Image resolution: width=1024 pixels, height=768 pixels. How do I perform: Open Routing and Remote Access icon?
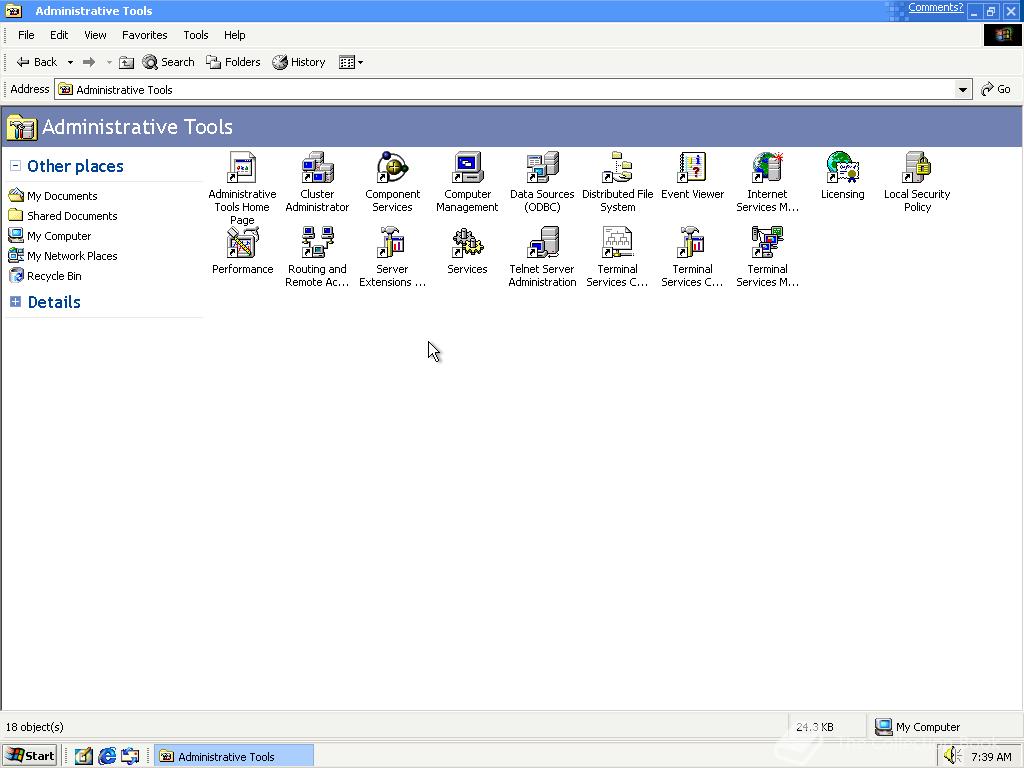317,243
